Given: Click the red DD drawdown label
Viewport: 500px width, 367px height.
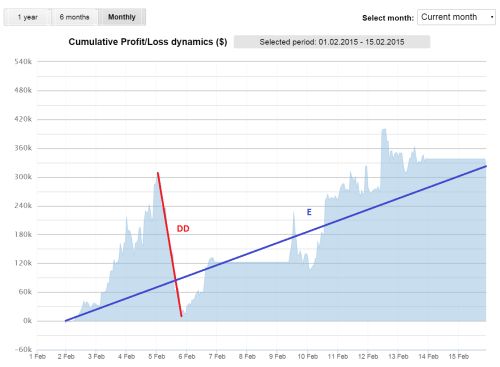Looking at the screenshot, I should click(183, 229).
